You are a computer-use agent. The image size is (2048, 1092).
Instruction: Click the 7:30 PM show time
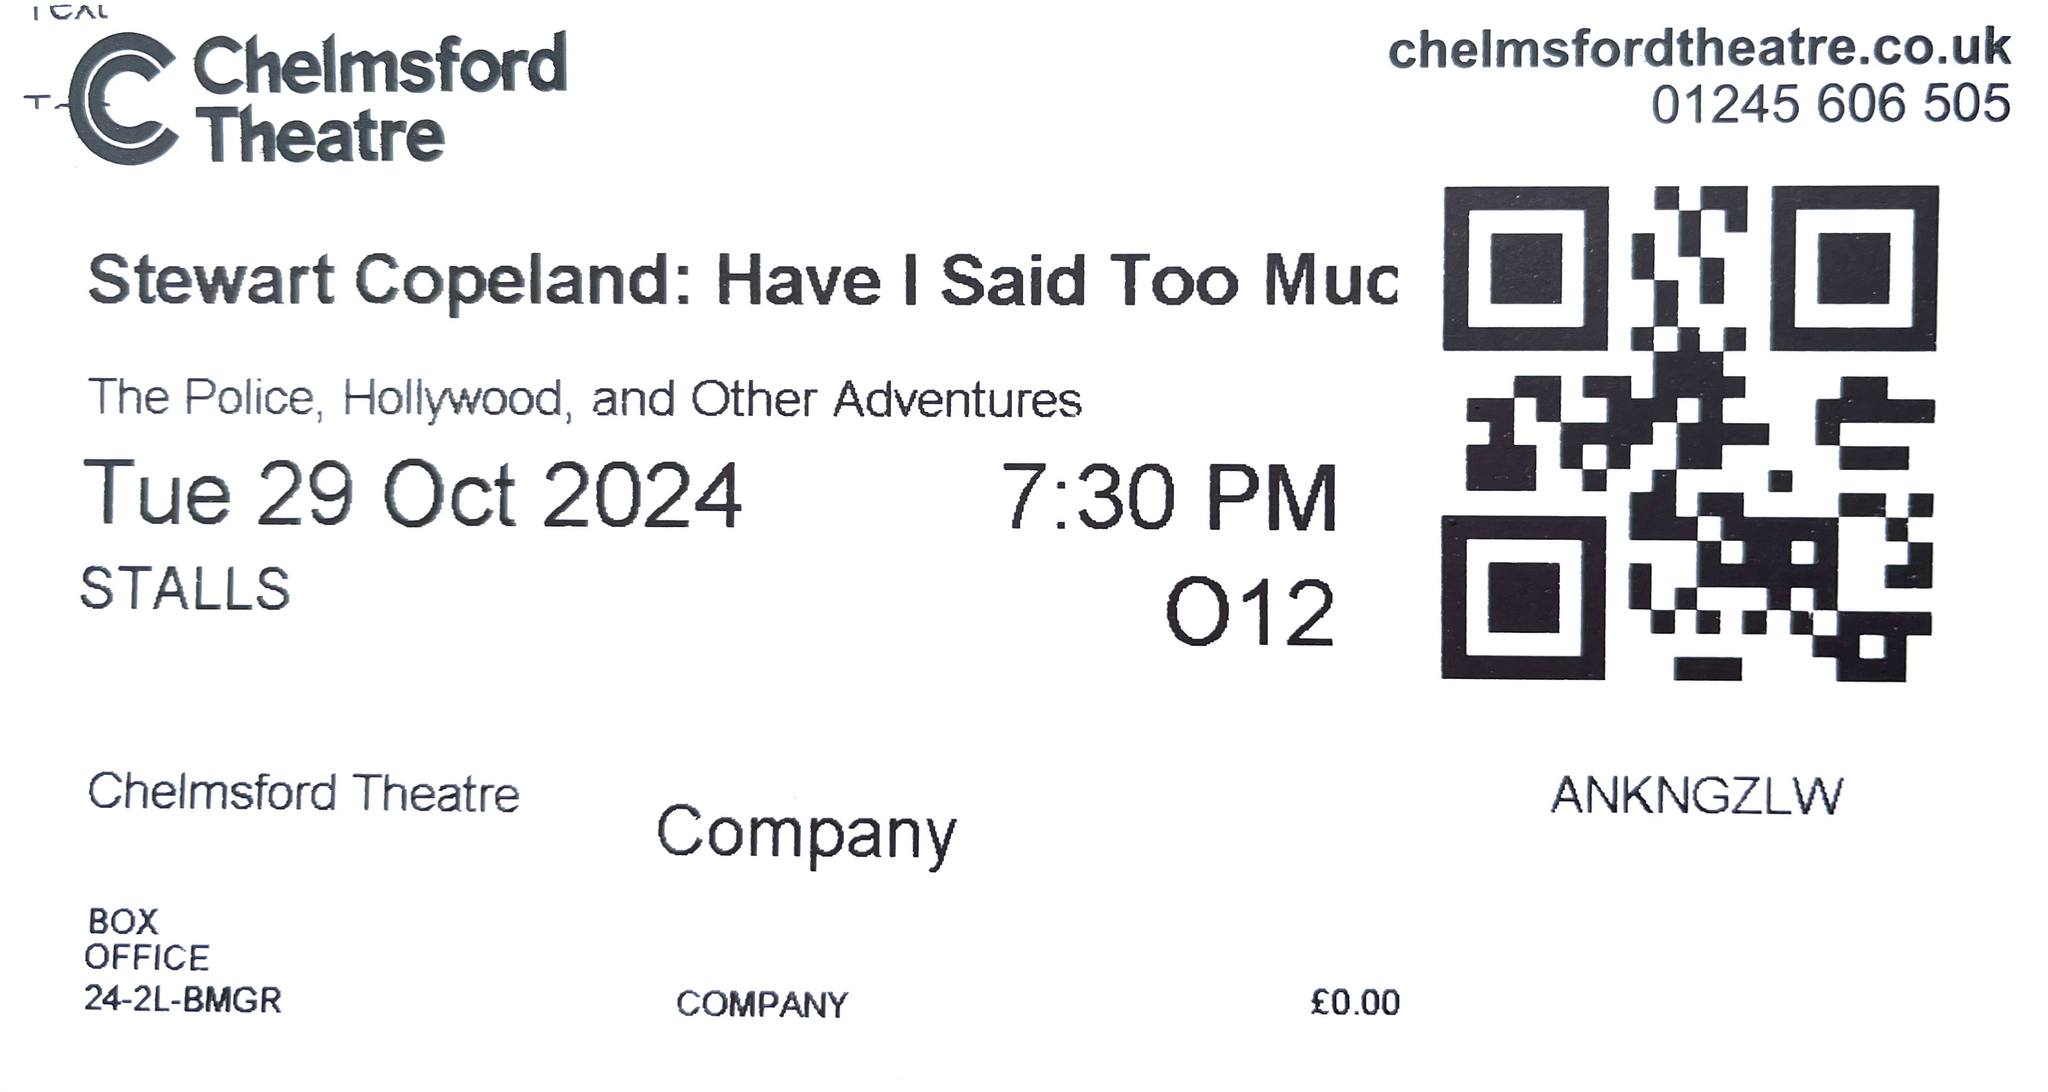[x=1169, y=496]
